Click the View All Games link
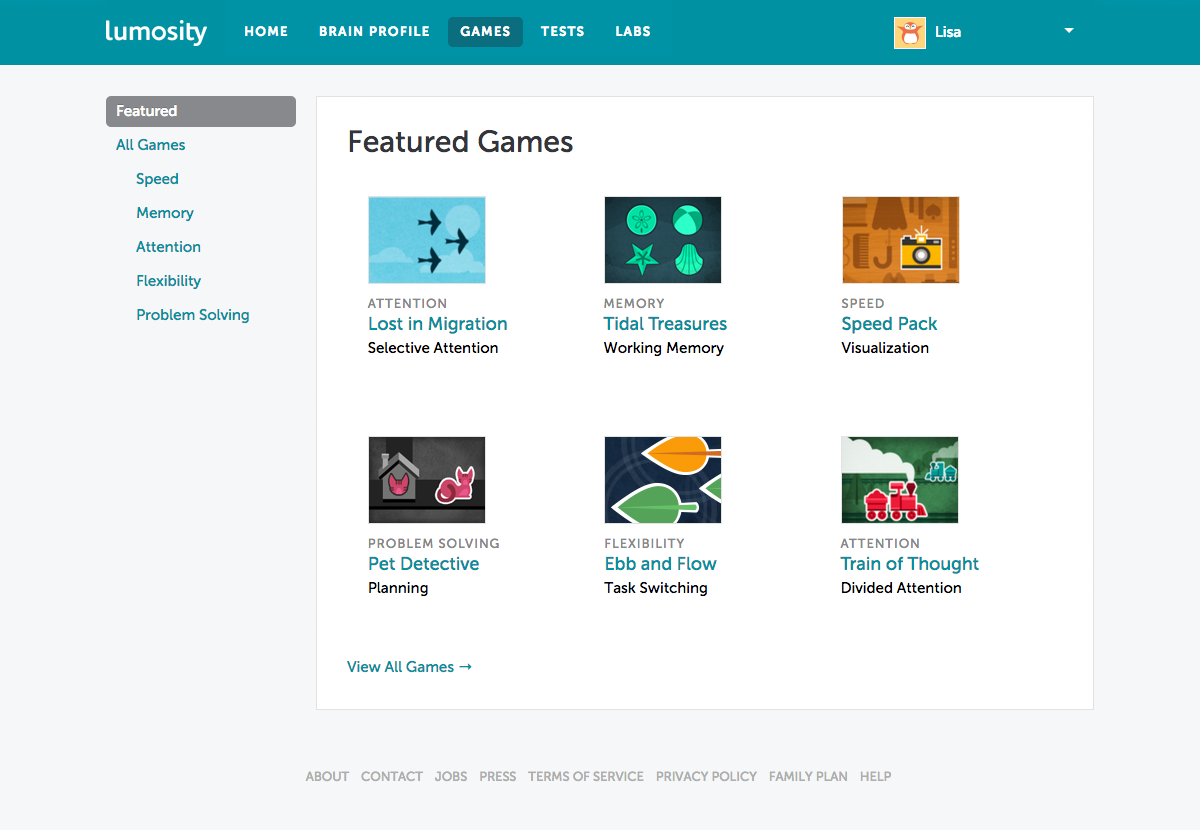The image size is (1200, 830). tap(409, 667)
